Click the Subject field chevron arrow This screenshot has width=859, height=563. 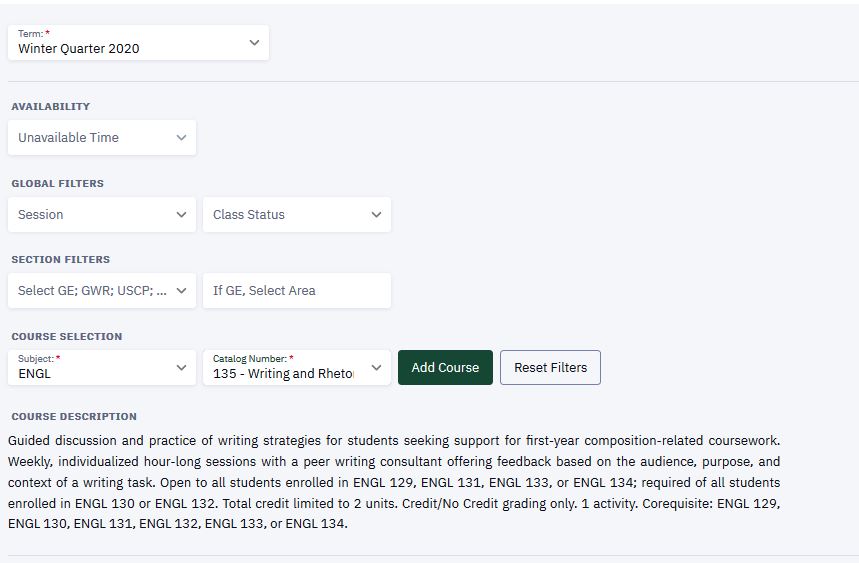[x=181, y=368]
